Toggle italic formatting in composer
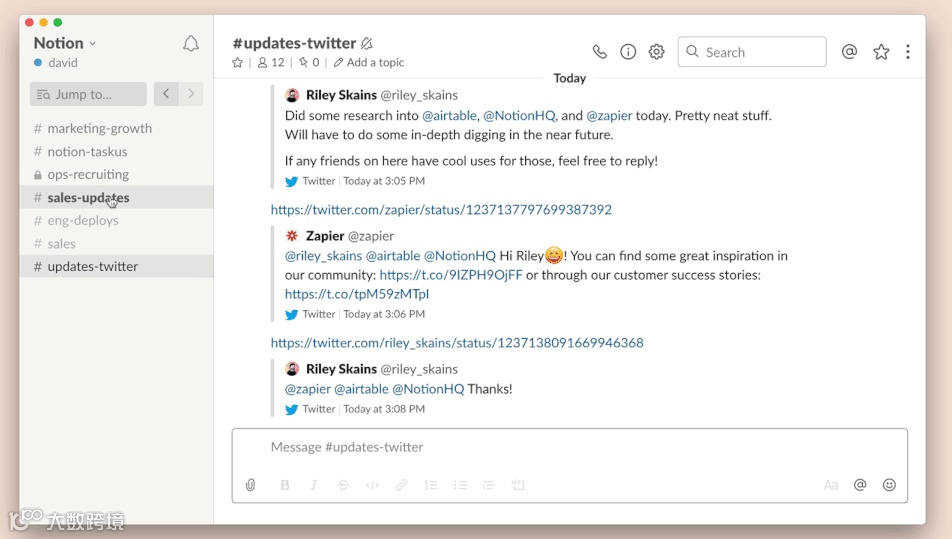Screen dimensions: 952x539 313,485
